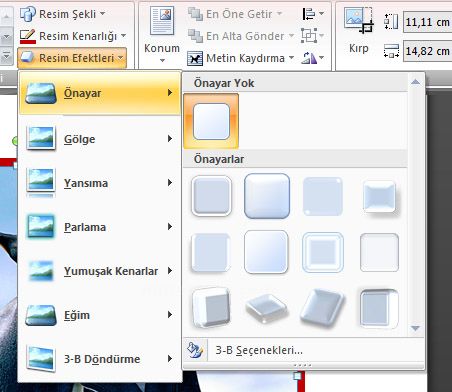Click the Resim Efektleri button

click(x=72, y=58)
